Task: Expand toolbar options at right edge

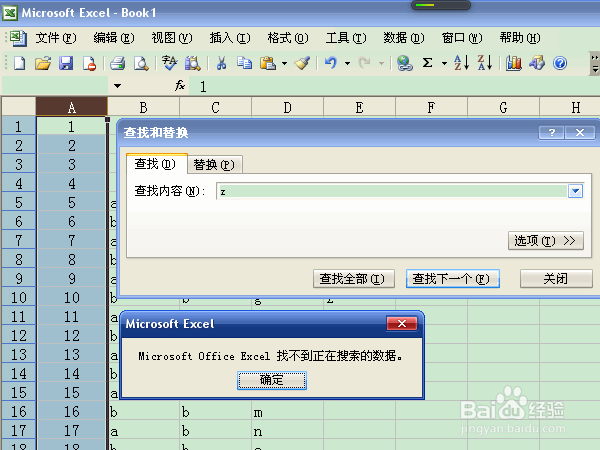Action: pyautogui.click(x=594, y=64)
